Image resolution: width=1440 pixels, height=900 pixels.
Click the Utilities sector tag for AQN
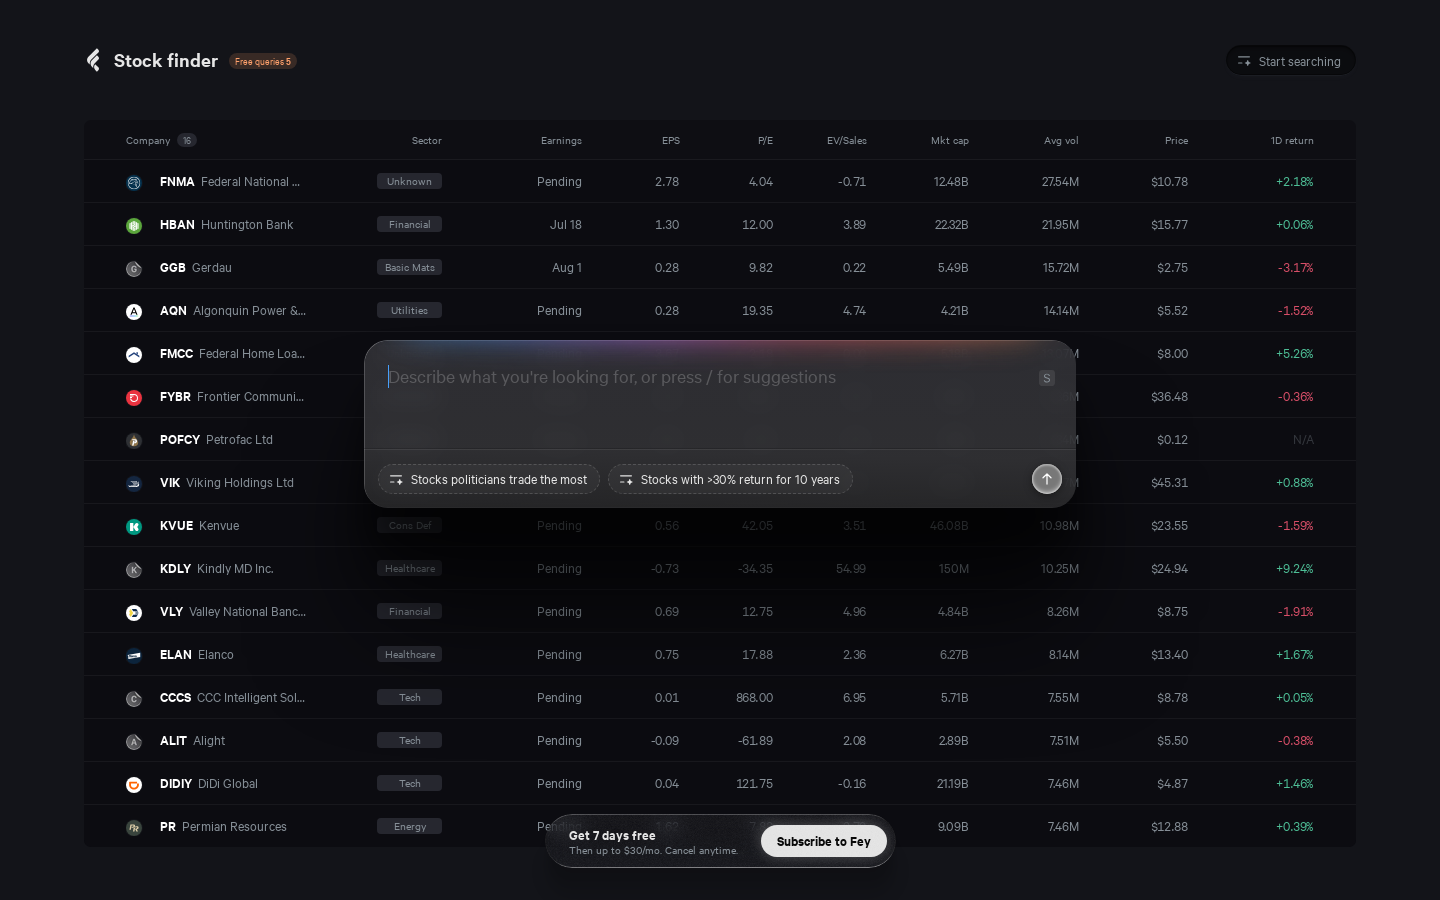409,311
